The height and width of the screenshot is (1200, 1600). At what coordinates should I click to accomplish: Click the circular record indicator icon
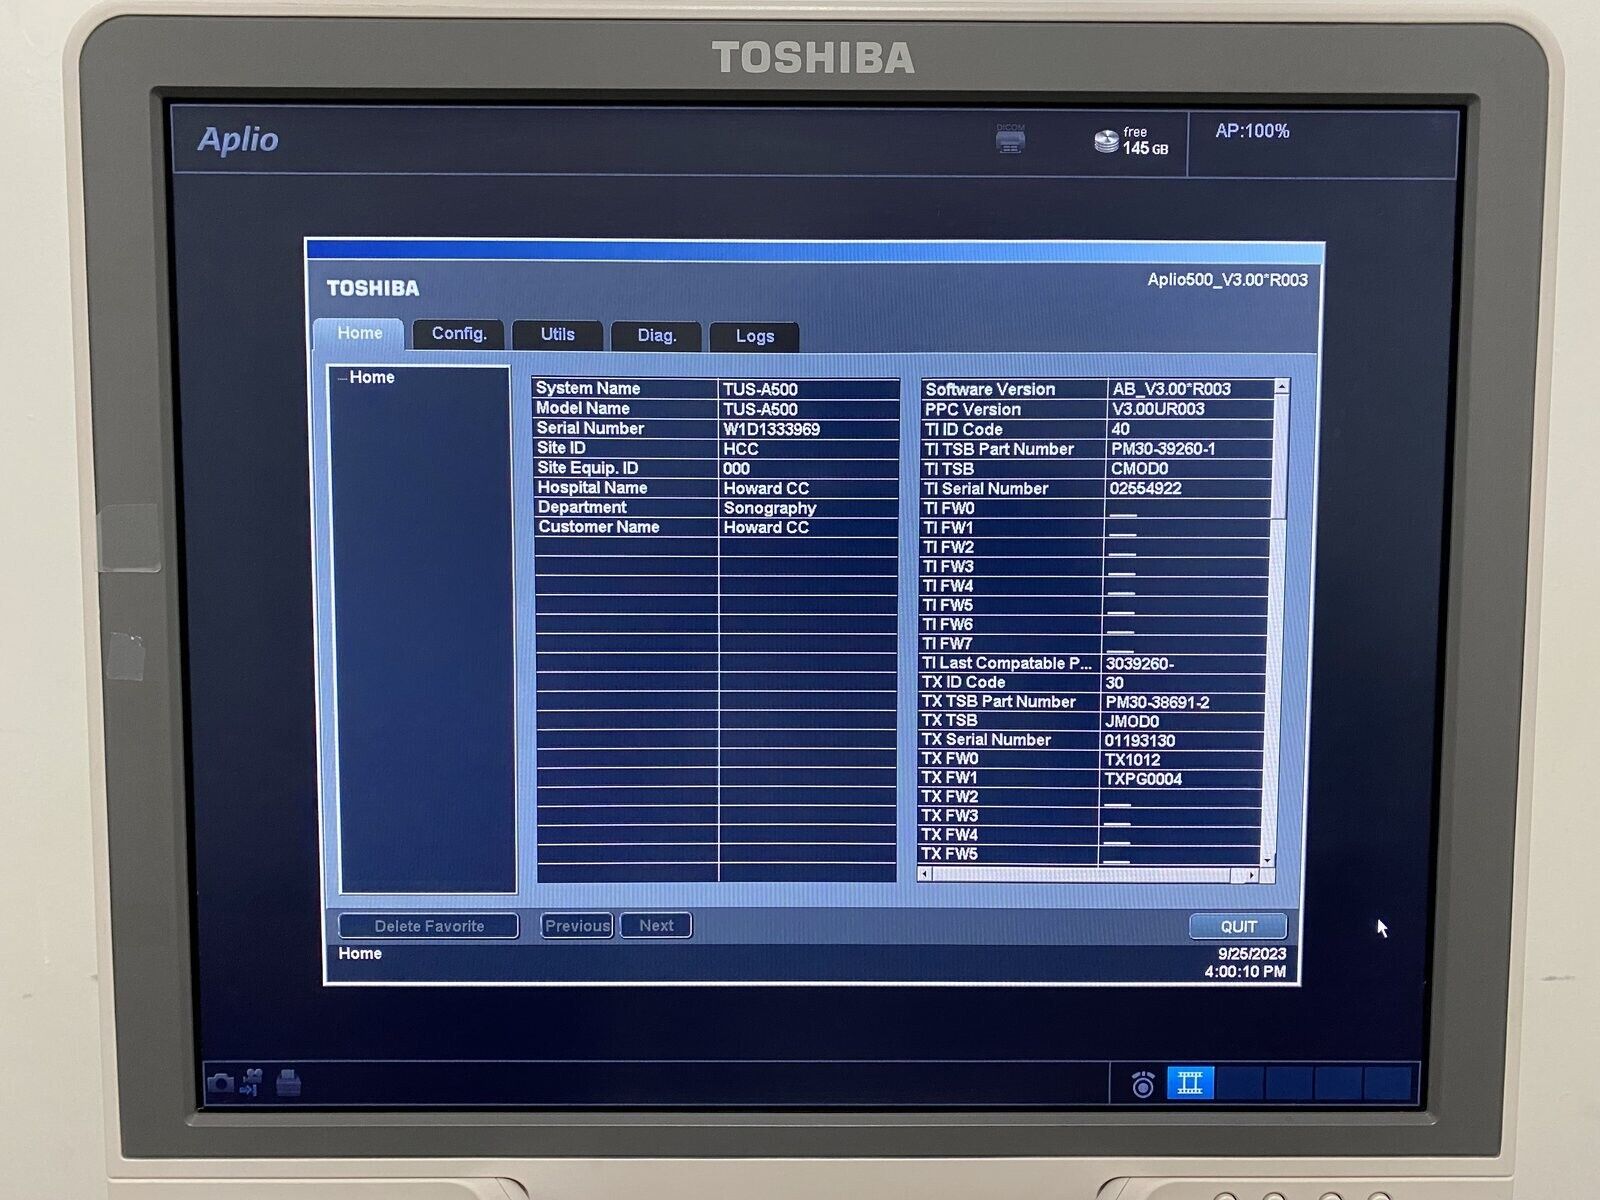pos(1143,1084)
